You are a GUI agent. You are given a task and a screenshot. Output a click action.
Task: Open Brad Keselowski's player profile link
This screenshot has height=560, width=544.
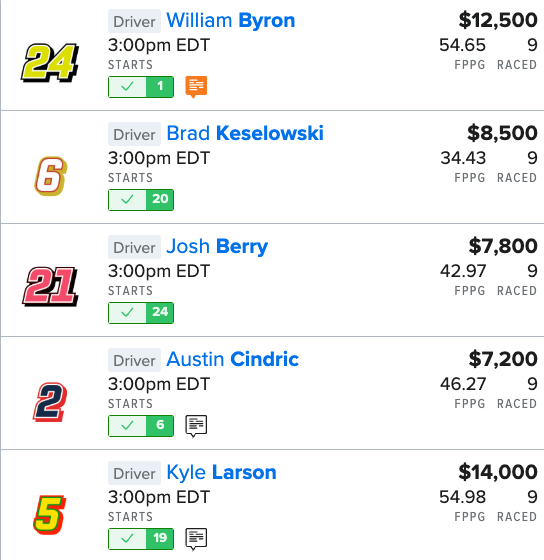(x=245, y=134)
